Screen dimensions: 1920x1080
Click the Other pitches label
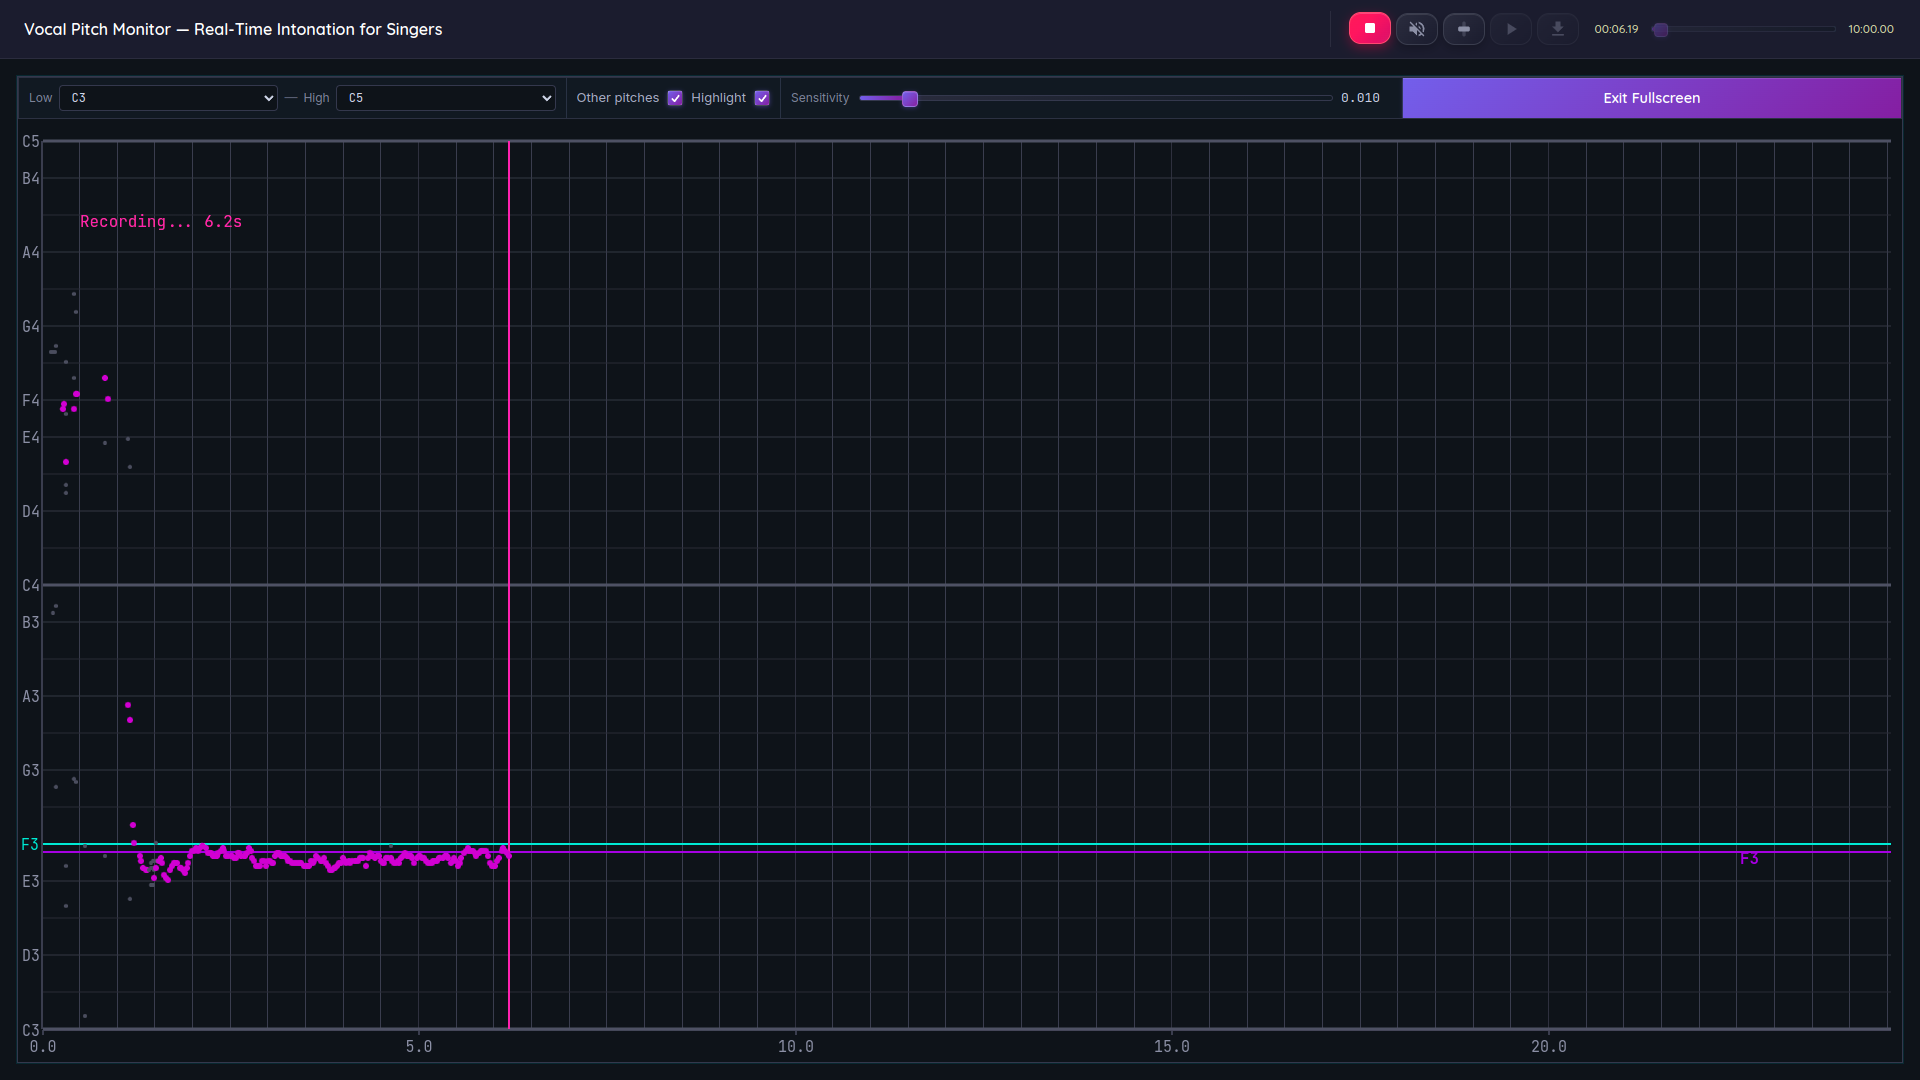click(618, 98)
